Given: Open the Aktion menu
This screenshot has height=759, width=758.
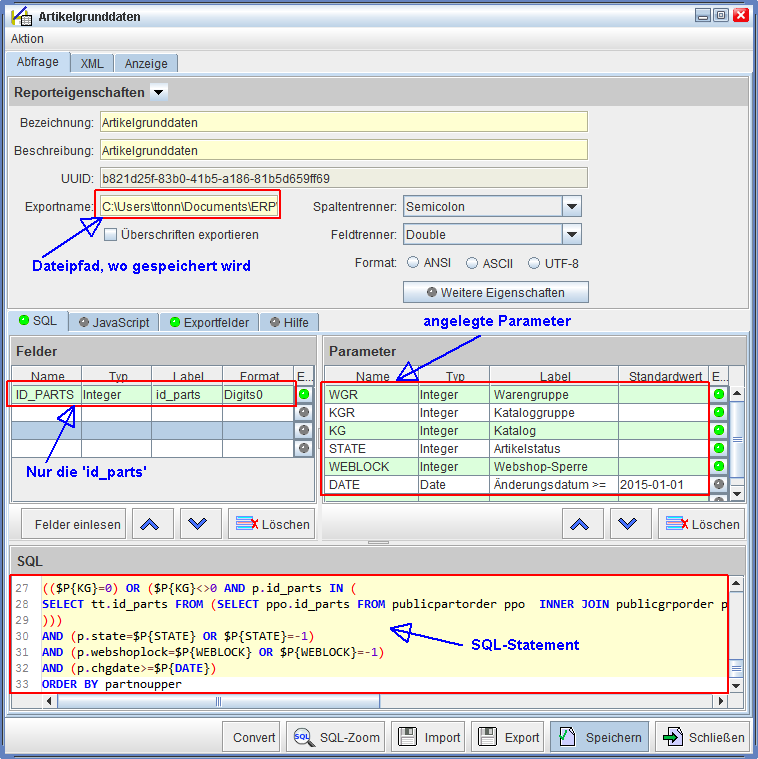Looking at the screenshot, I should click(27, 38).
